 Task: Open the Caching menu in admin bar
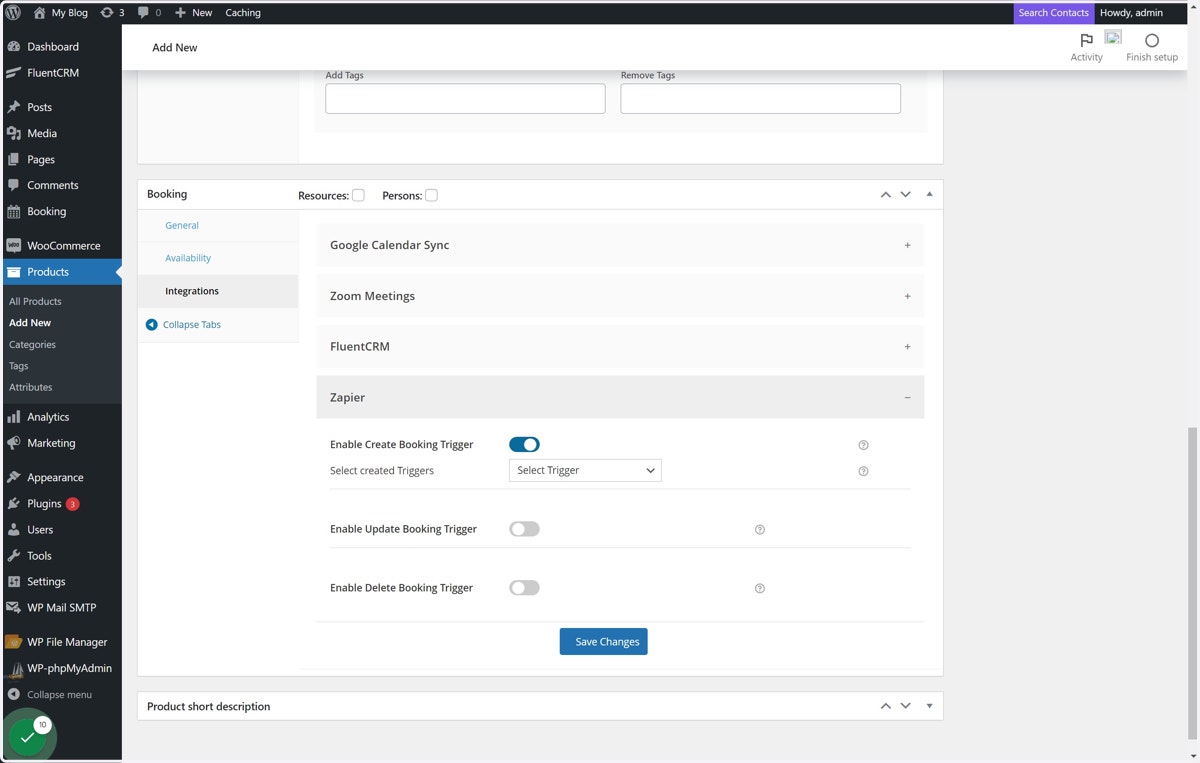(x=242, y=13)
